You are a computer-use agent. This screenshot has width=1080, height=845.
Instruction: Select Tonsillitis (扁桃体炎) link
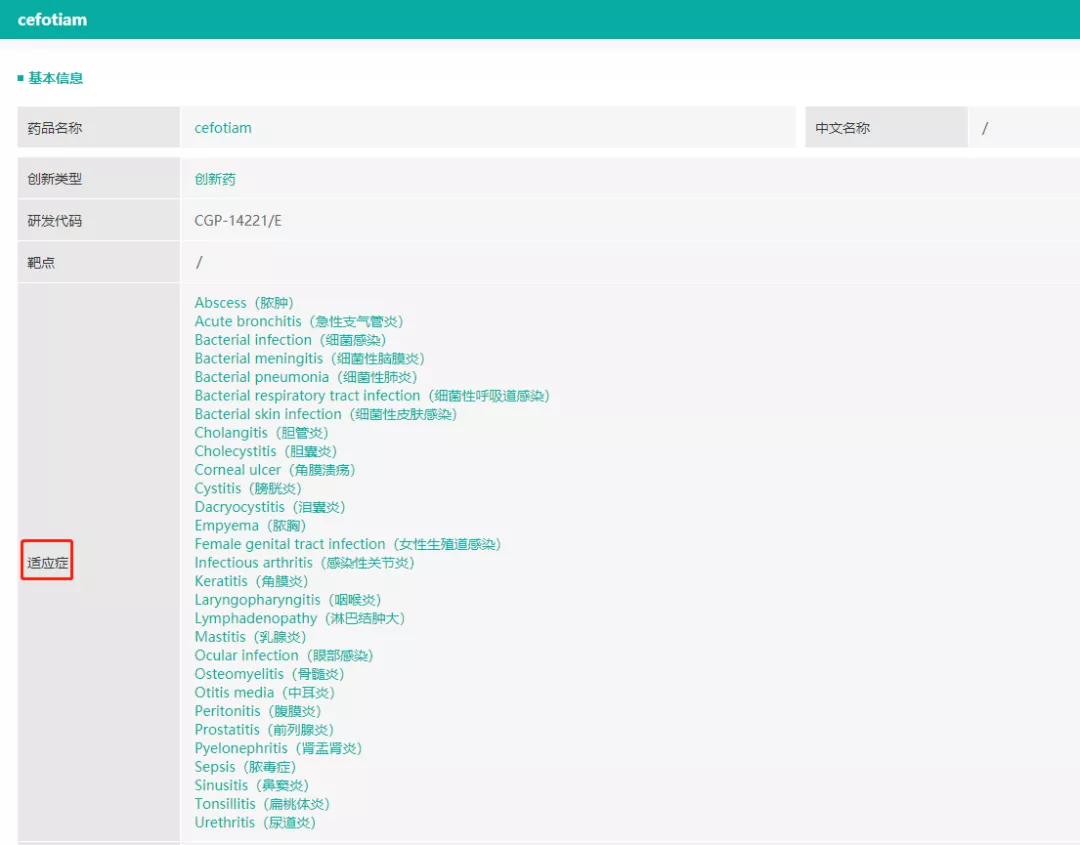tap(262, 805)
